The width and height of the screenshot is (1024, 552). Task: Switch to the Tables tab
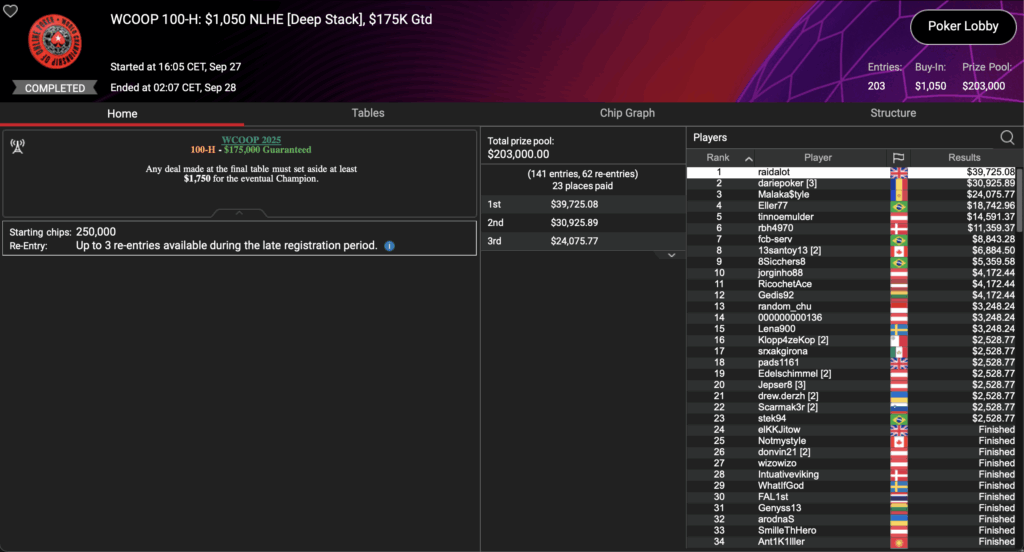(368, 113)
